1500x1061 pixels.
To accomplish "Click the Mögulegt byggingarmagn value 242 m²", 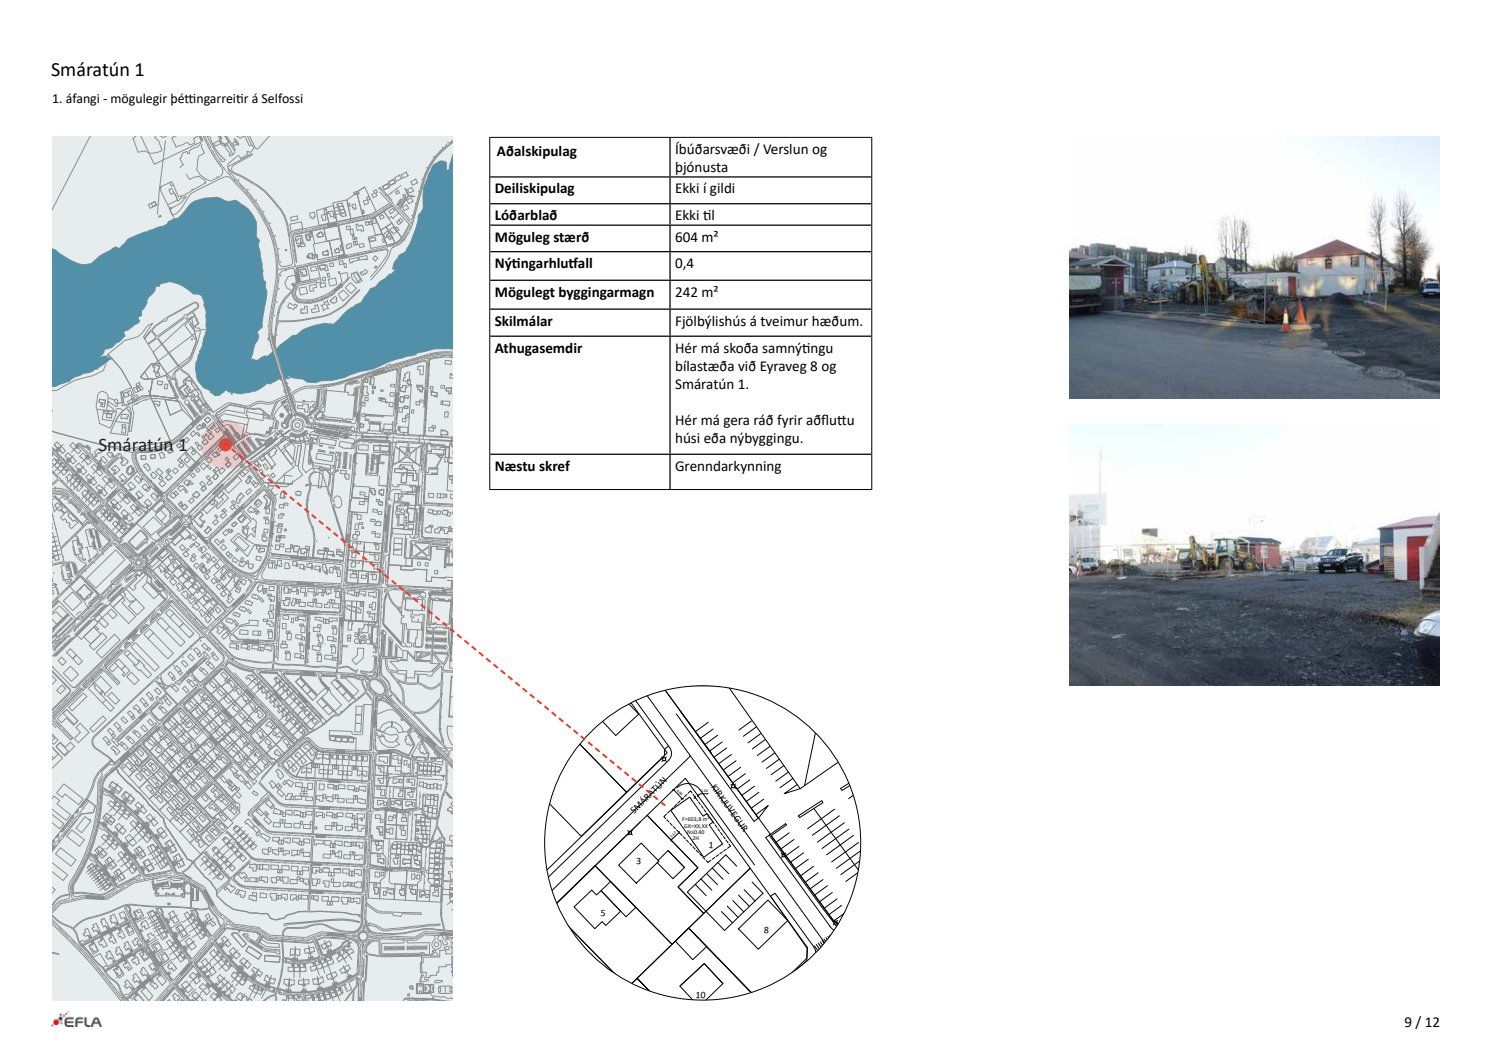I will [696, 293].
